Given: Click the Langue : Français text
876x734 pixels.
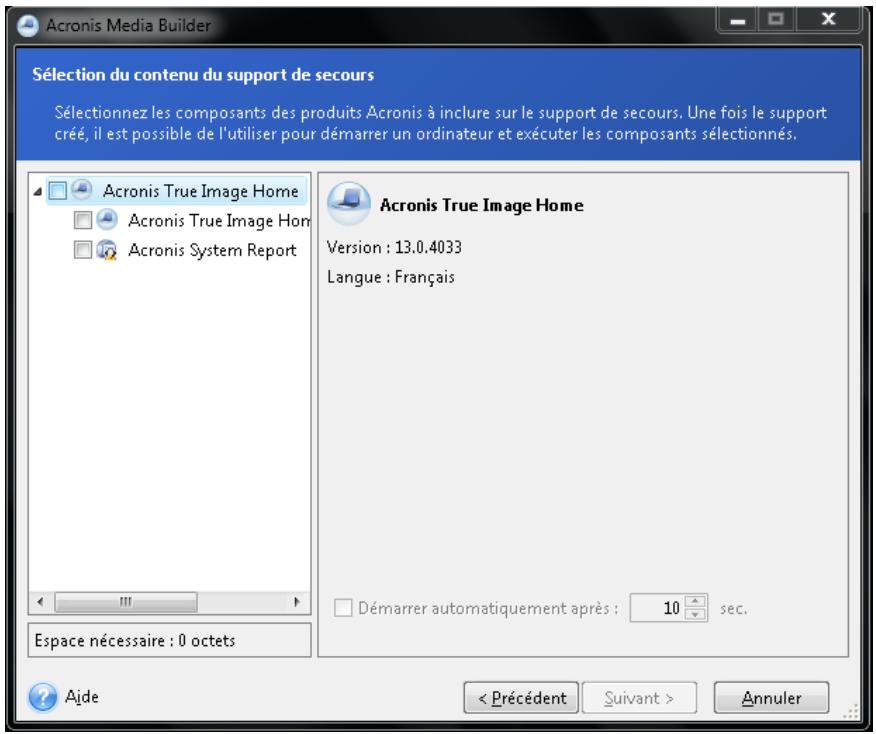Looking at the screenshot, I should click(x=391, y=277).
